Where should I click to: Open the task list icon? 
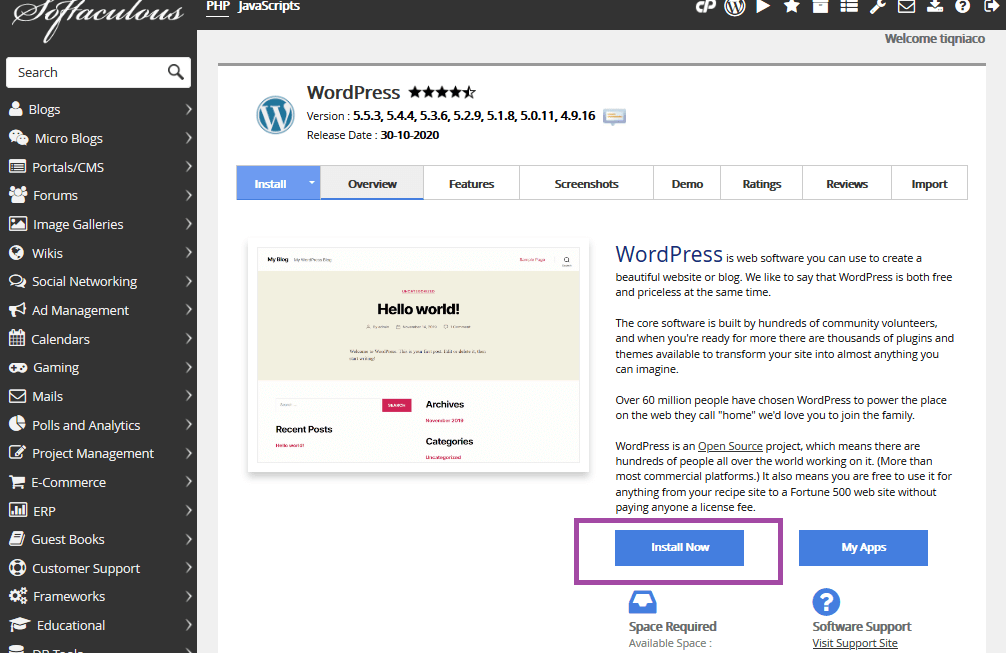[849, 6]
